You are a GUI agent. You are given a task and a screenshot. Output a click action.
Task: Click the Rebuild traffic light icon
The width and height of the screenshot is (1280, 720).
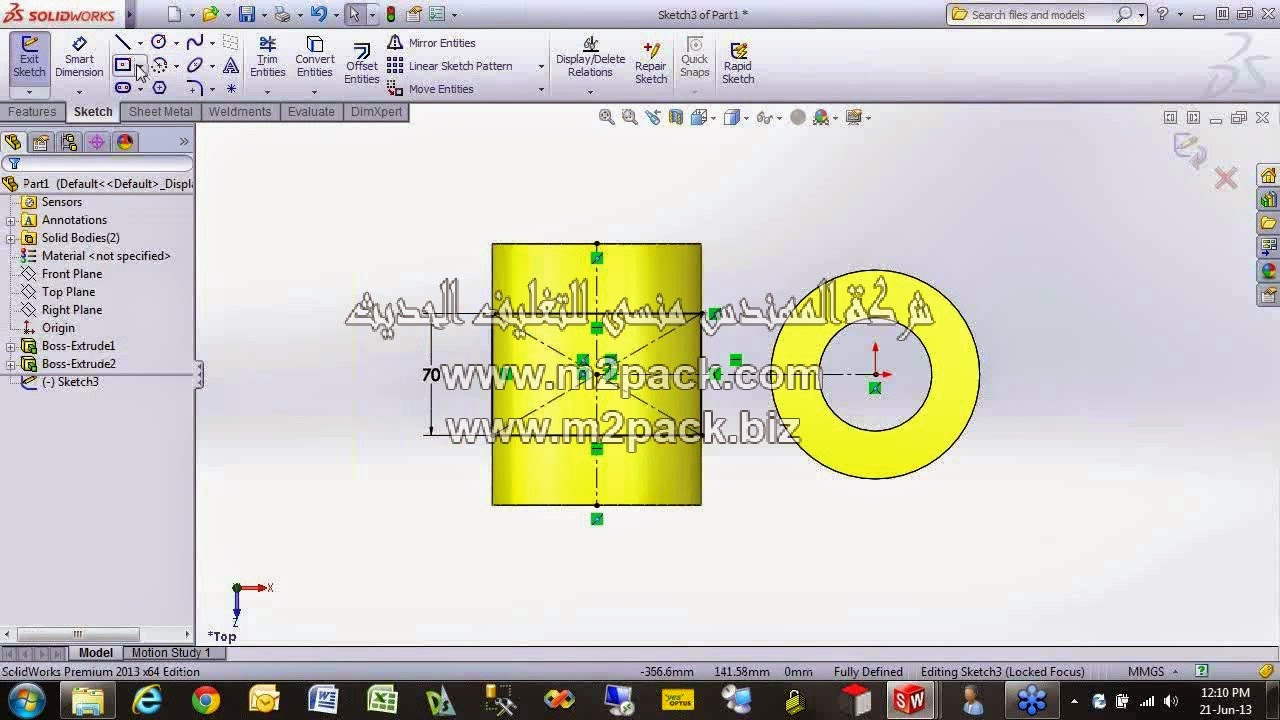pyautogui.click(x=390, y=14)
